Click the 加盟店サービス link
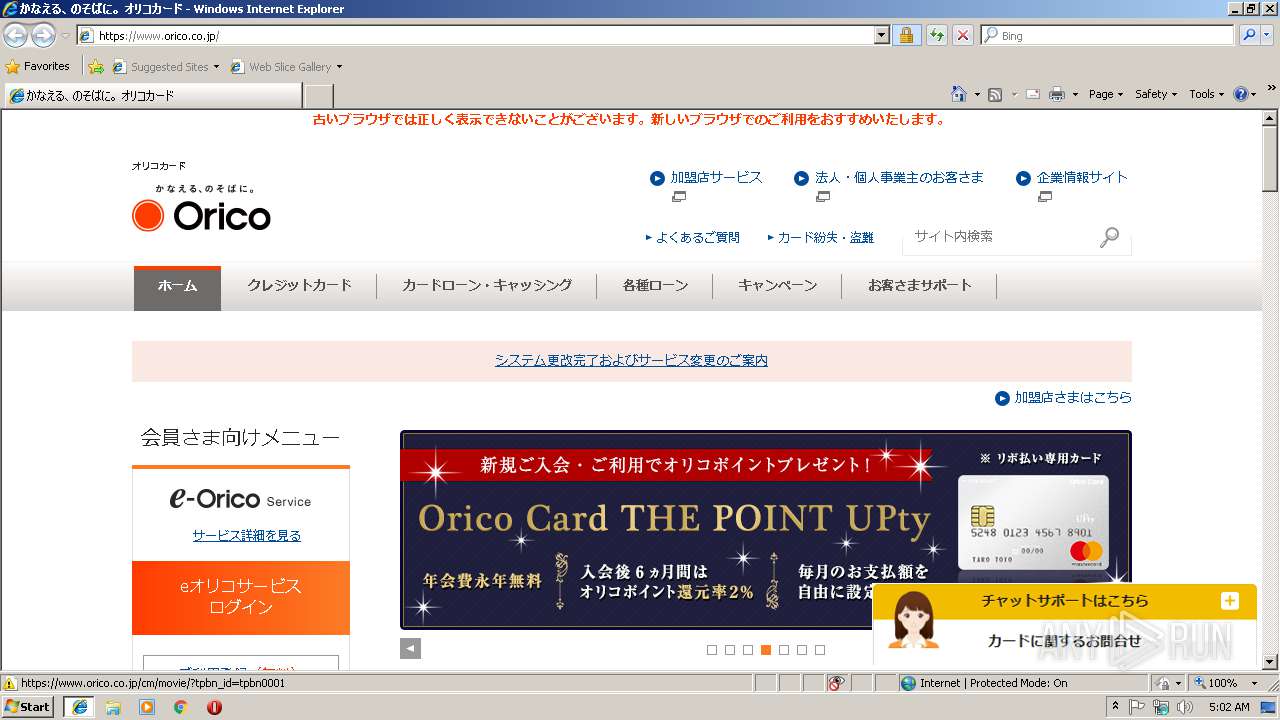The width and height of the screenshot is (1280, 720). click(716, 177)
